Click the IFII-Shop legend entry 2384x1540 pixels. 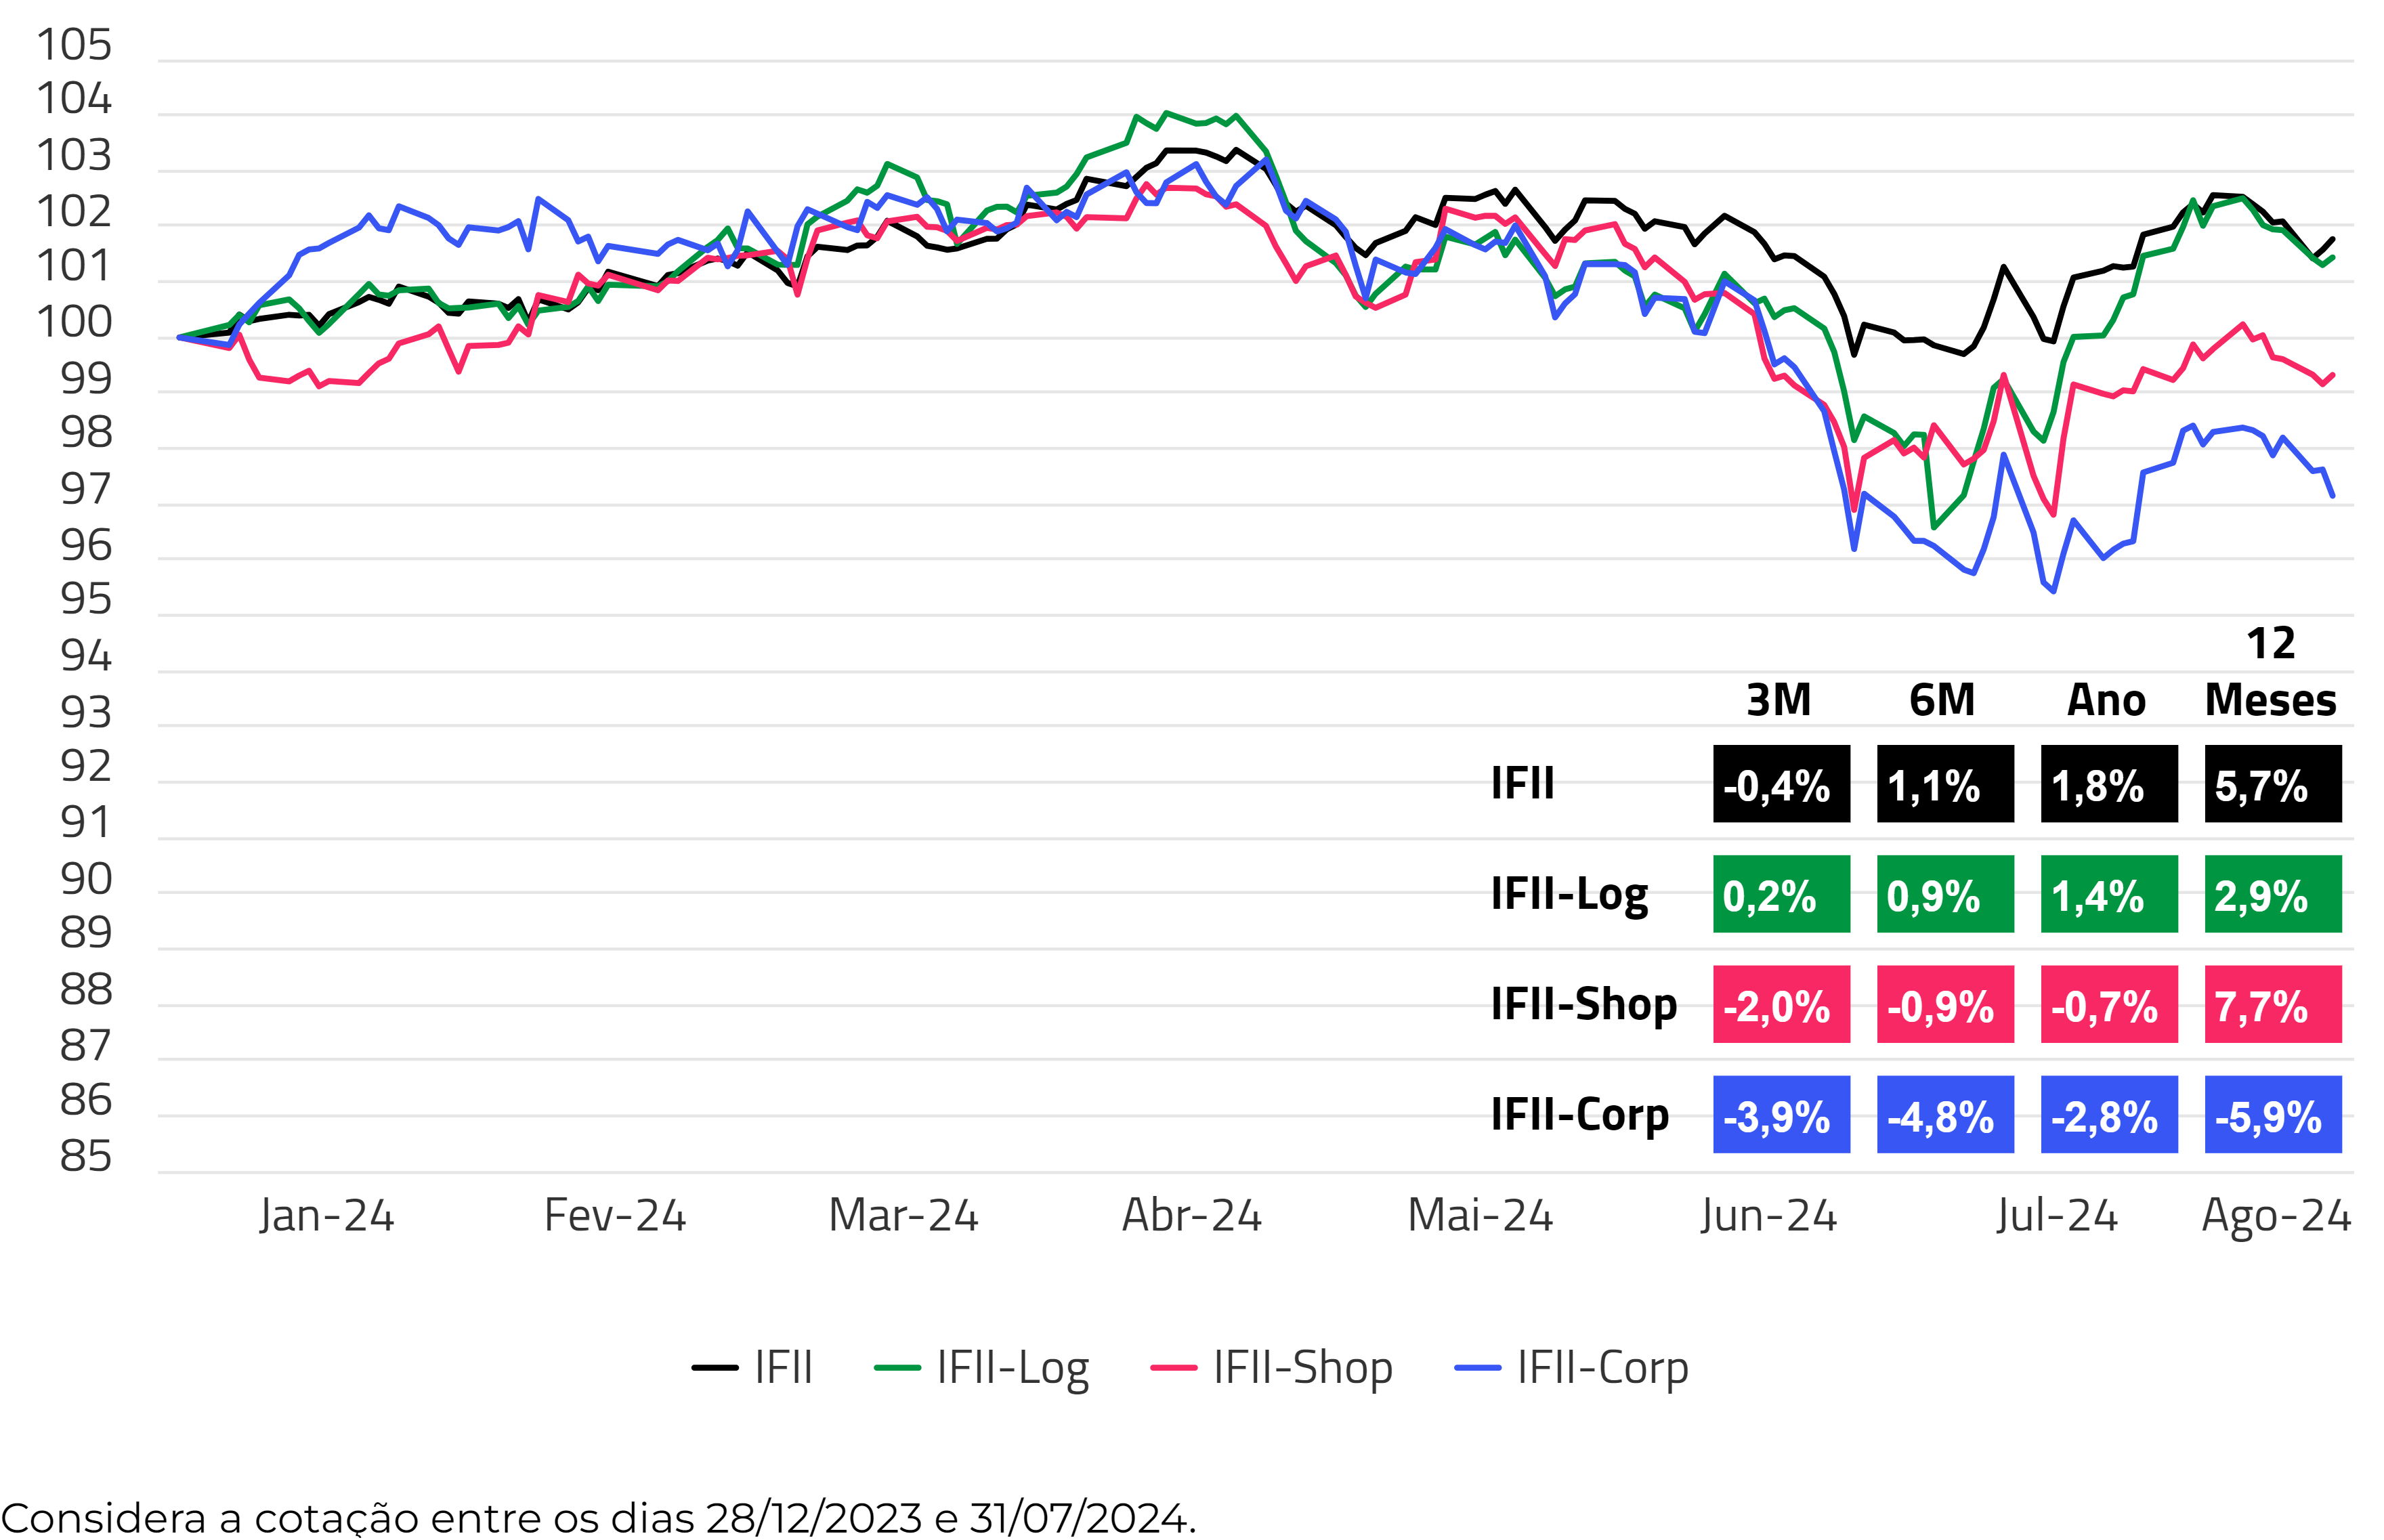[1272, 1367]
